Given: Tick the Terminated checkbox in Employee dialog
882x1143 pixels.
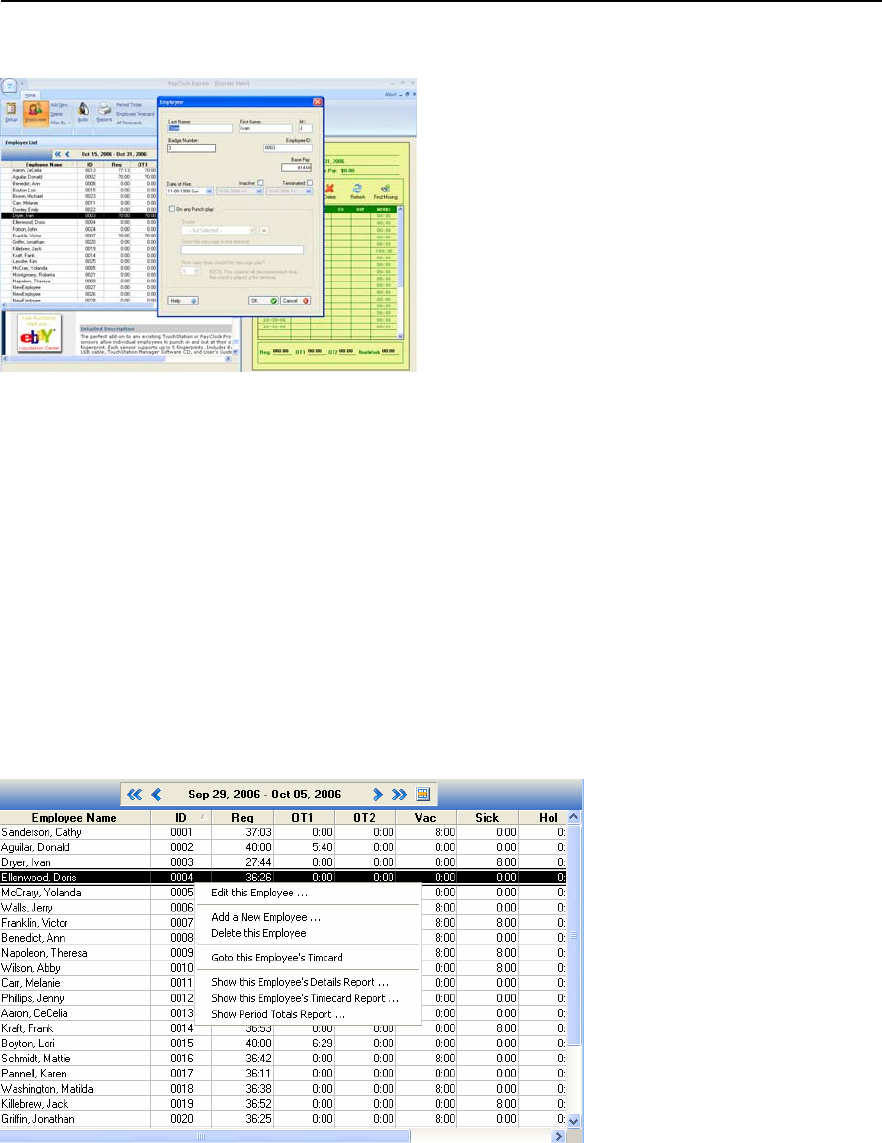Looking at the screenshot, I should point(310,183).
